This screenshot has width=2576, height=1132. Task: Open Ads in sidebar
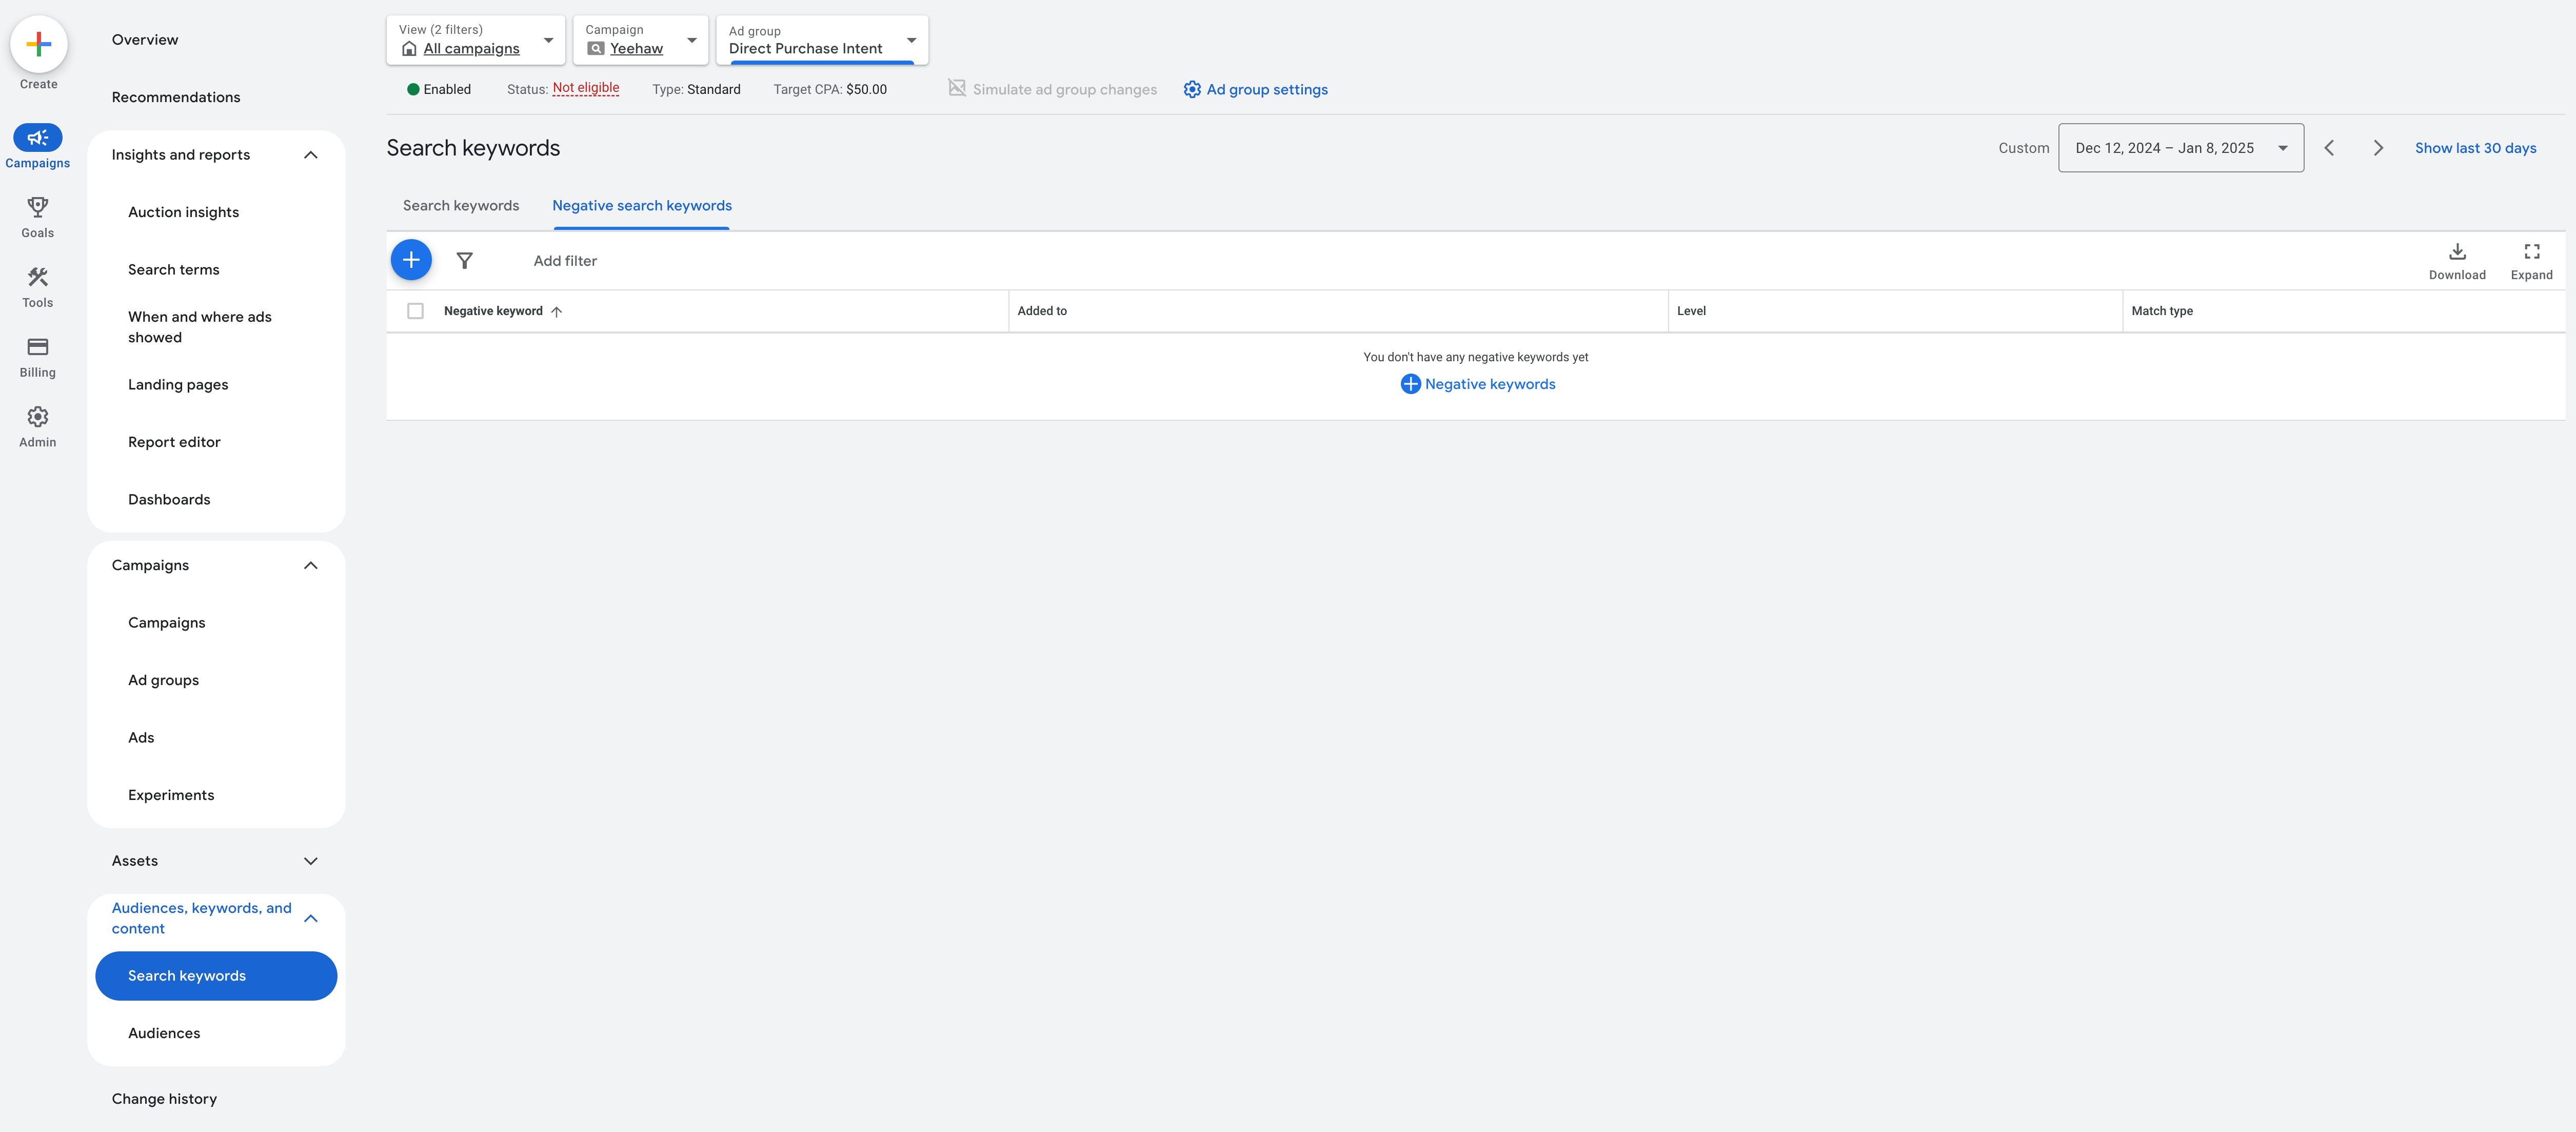(x=141, y=738)
